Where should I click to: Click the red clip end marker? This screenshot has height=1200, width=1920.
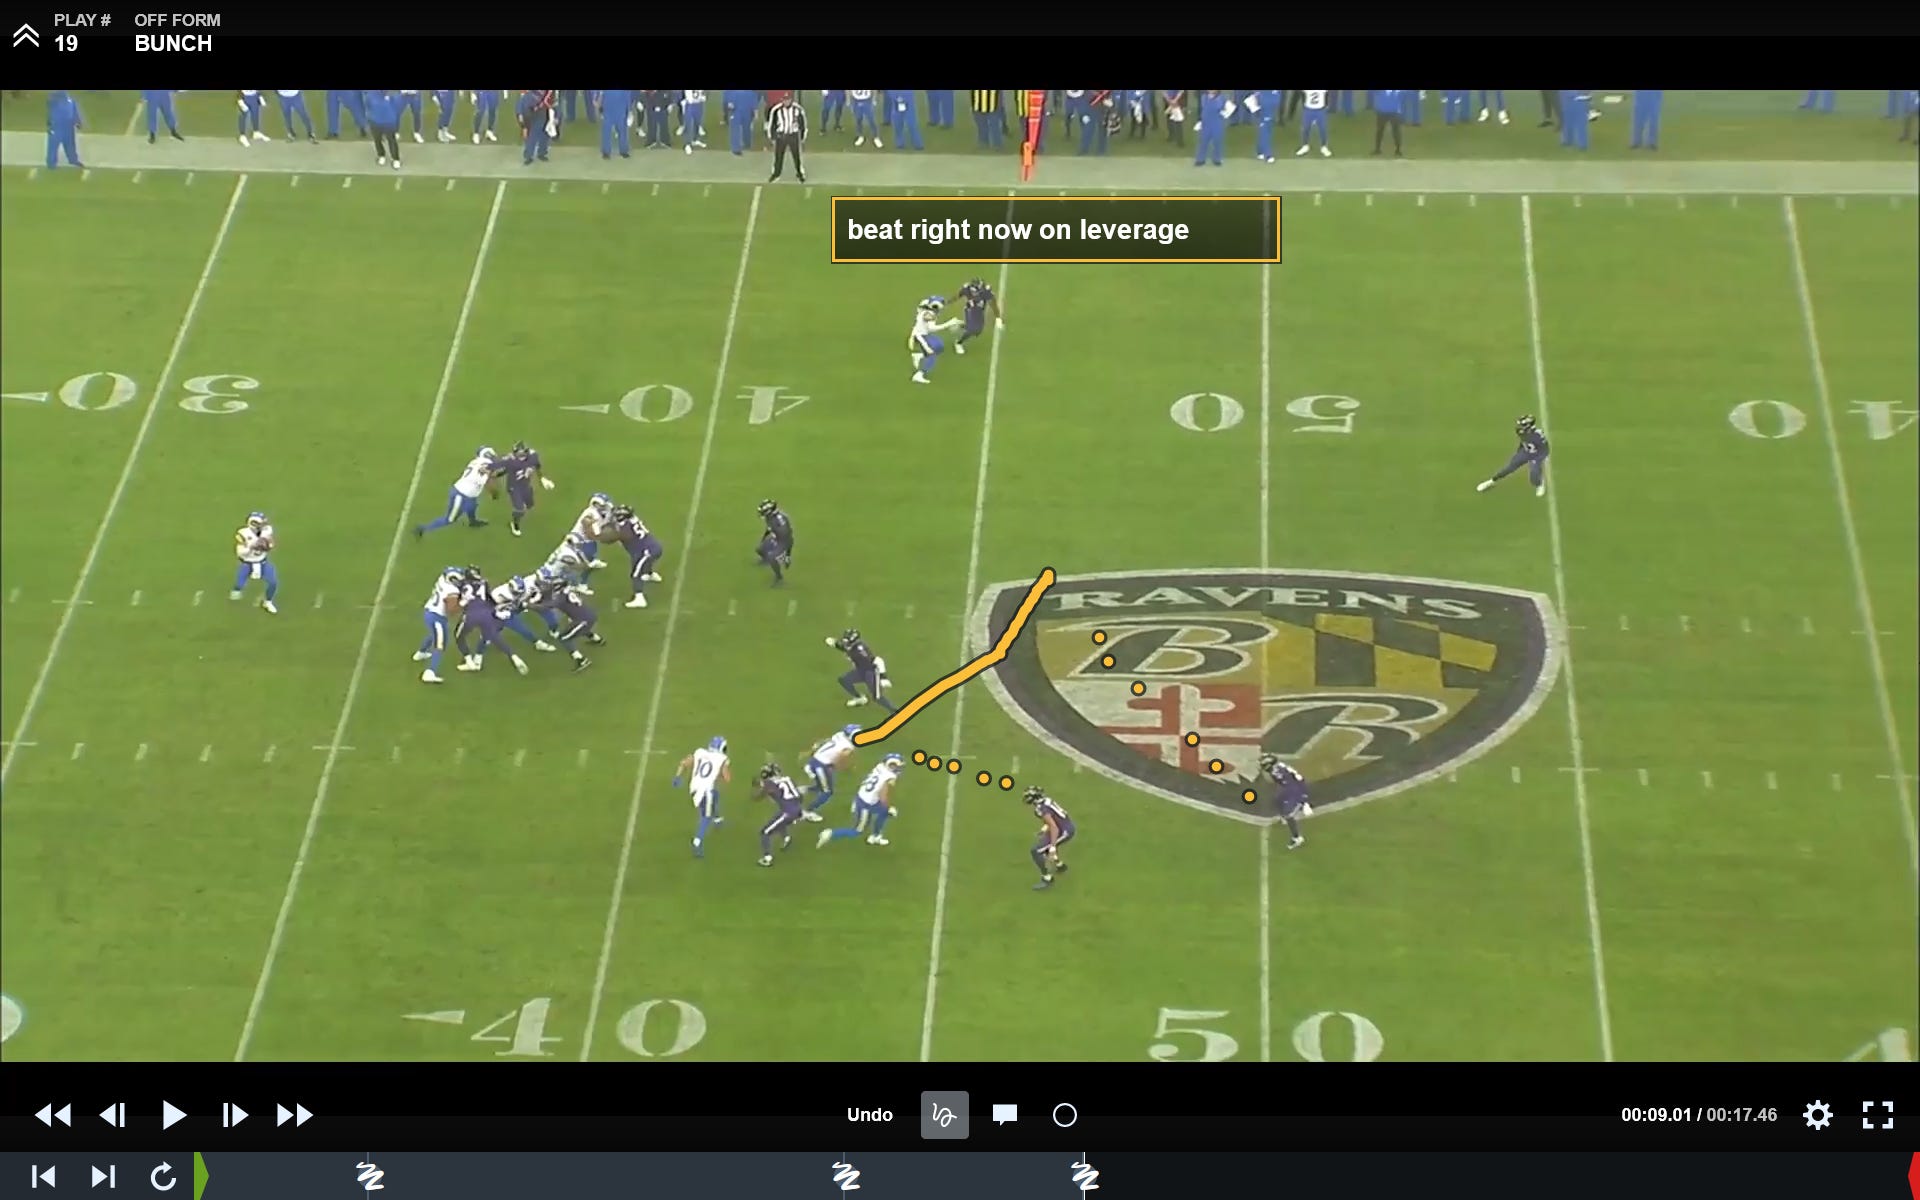(x=1914, y=1176)
